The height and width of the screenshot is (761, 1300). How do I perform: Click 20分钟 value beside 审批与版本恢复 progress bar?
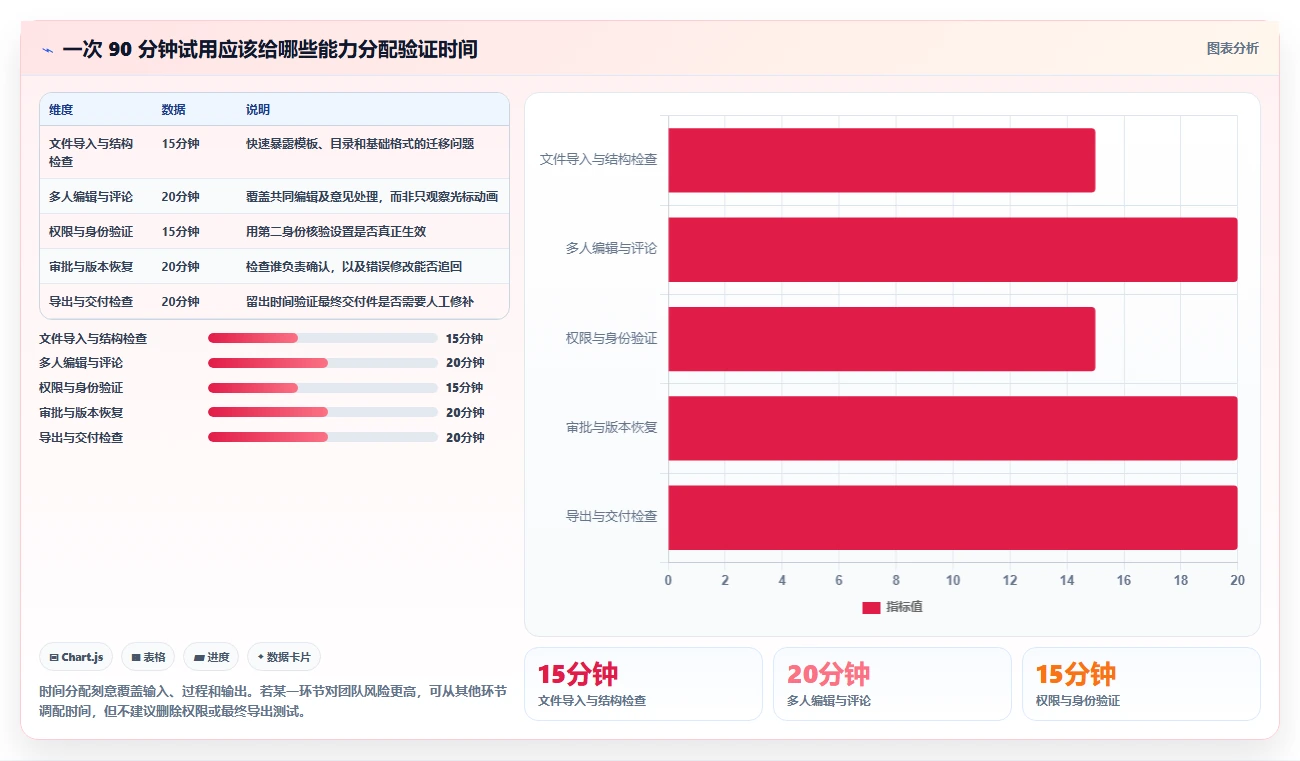[465, 413]
